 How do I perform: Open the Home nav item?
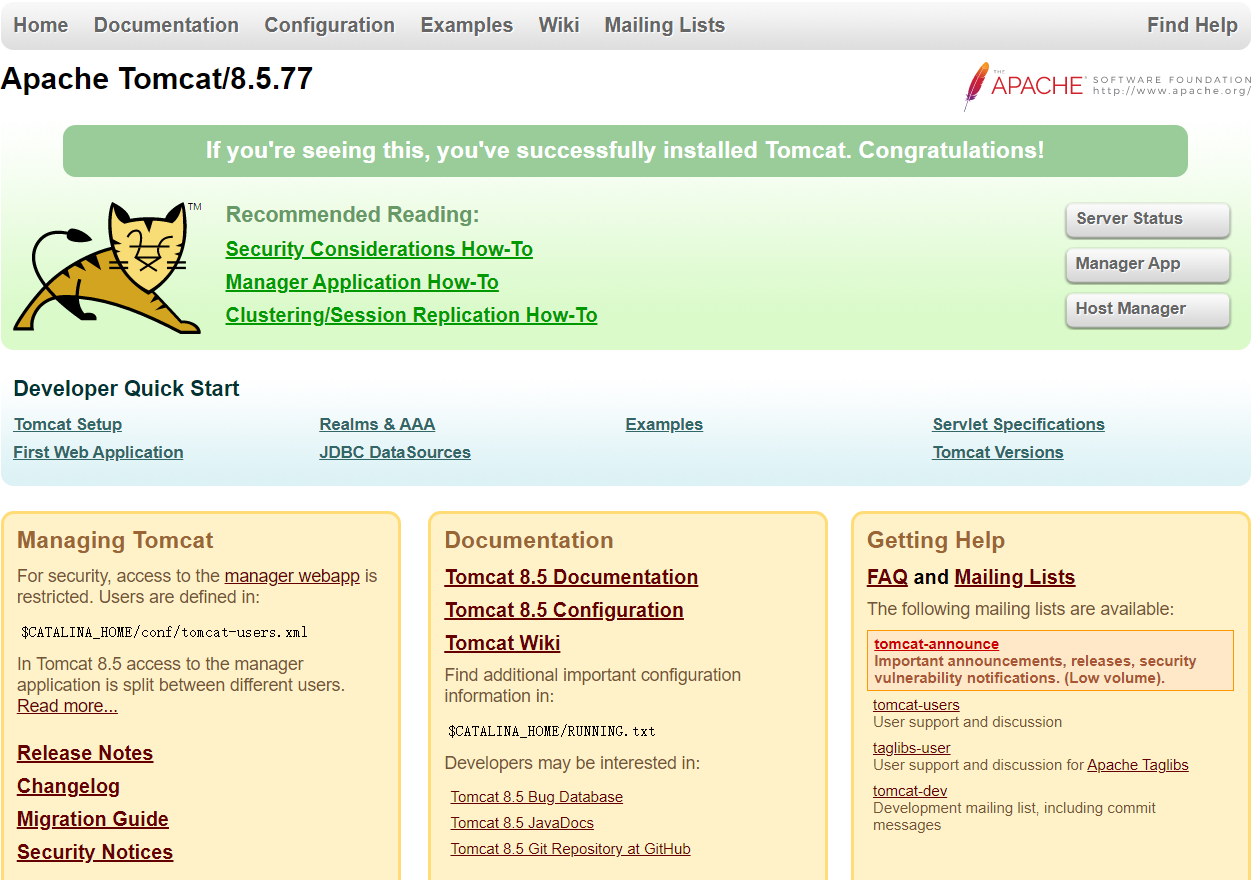pos(41,25)
